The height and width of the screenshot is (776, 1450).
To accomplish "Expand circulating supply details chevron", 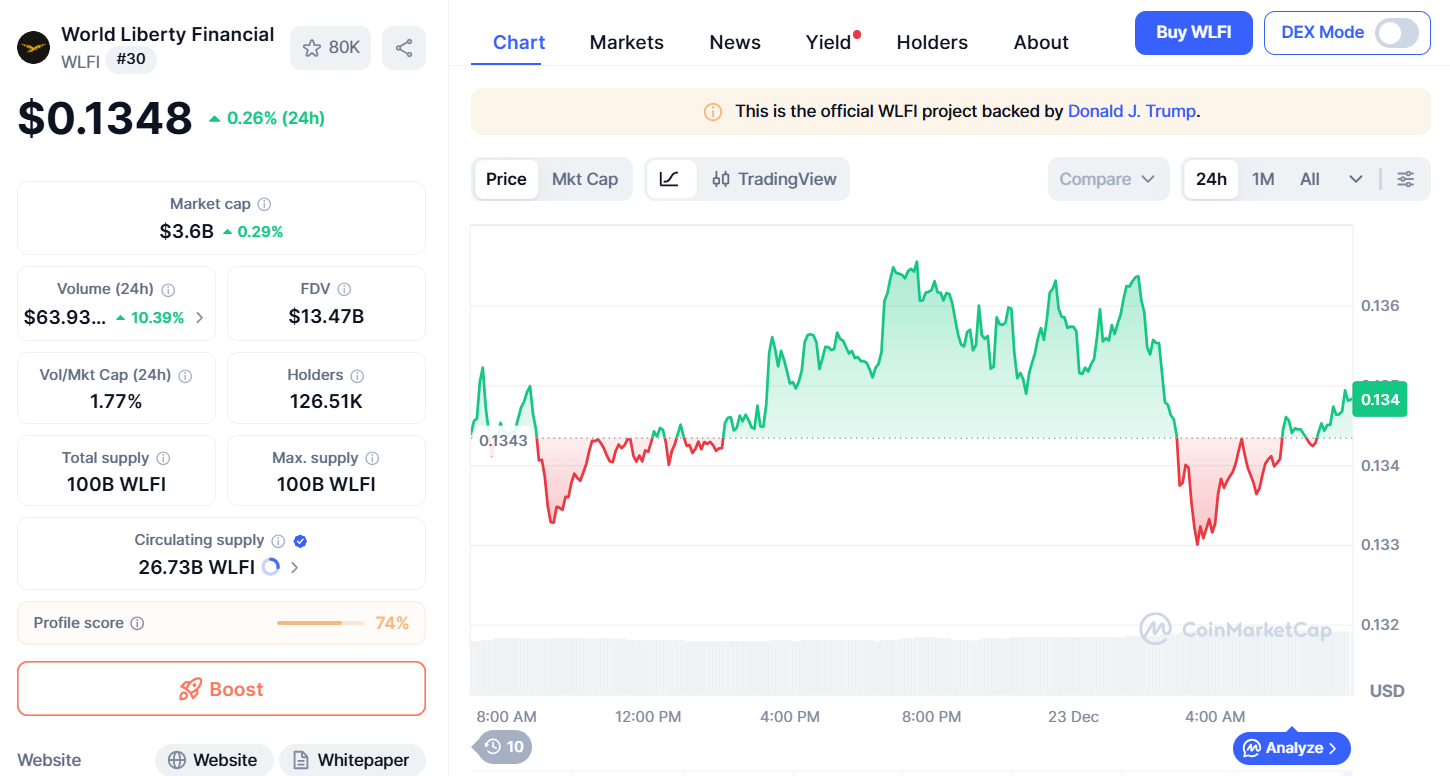I will click(x=294, y=567).
